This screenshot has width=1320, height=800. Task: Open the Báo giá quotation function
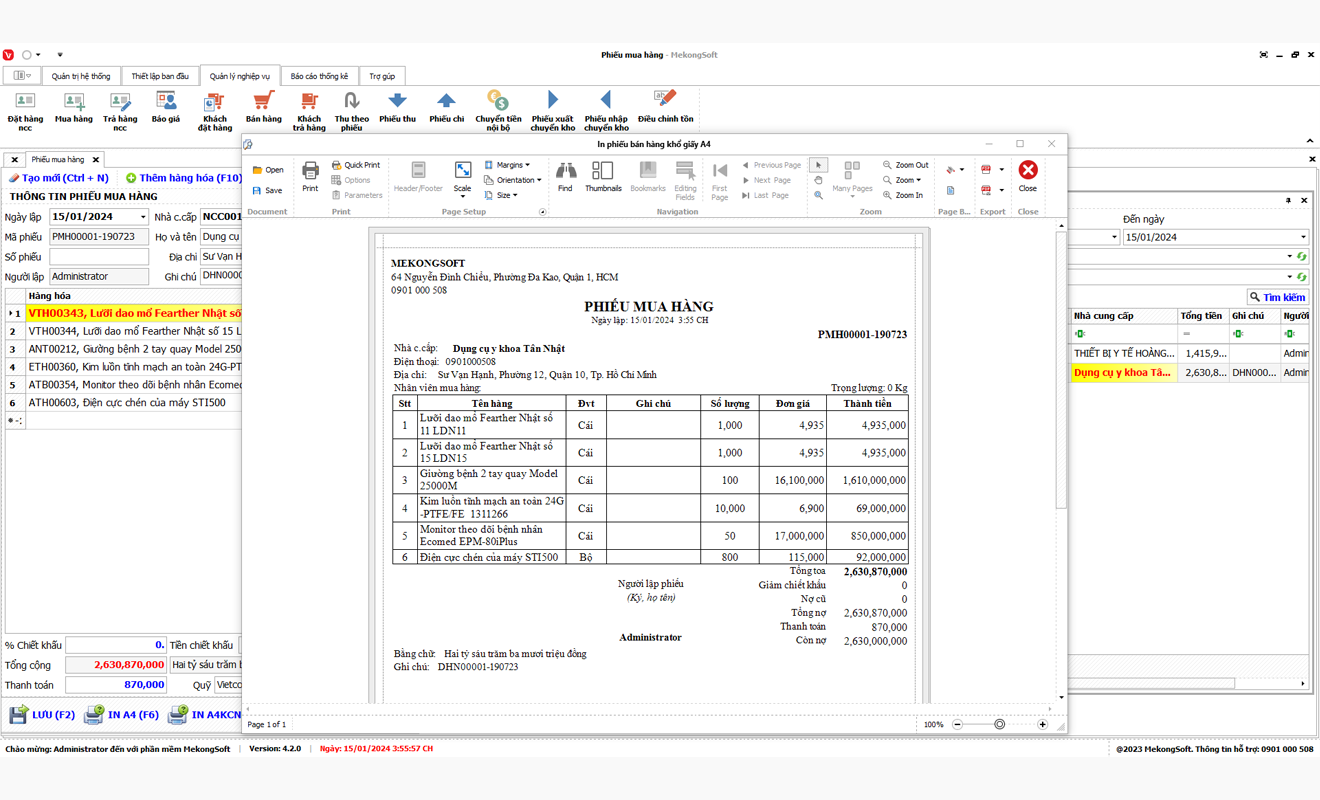coord(166,108)
